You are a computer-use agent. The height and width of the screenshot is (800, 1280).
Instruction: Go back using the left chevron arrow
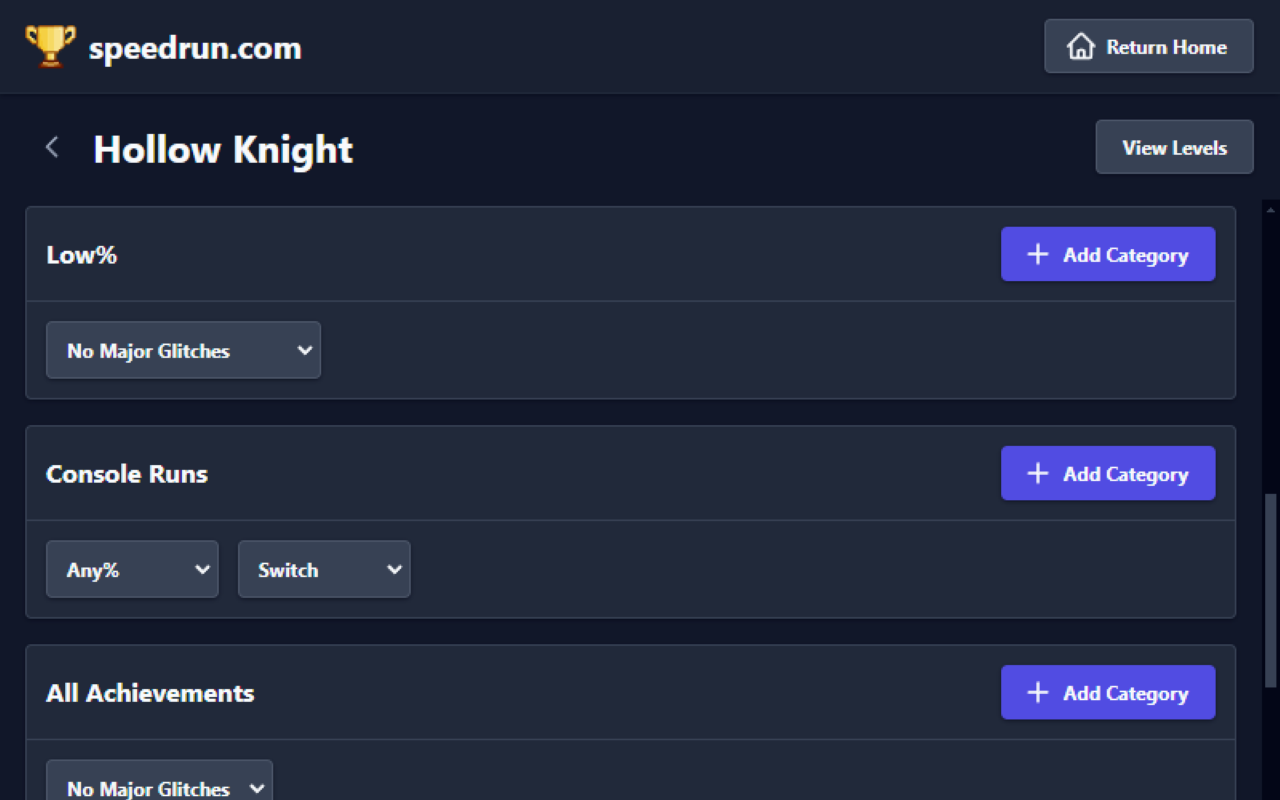point(52,148)
